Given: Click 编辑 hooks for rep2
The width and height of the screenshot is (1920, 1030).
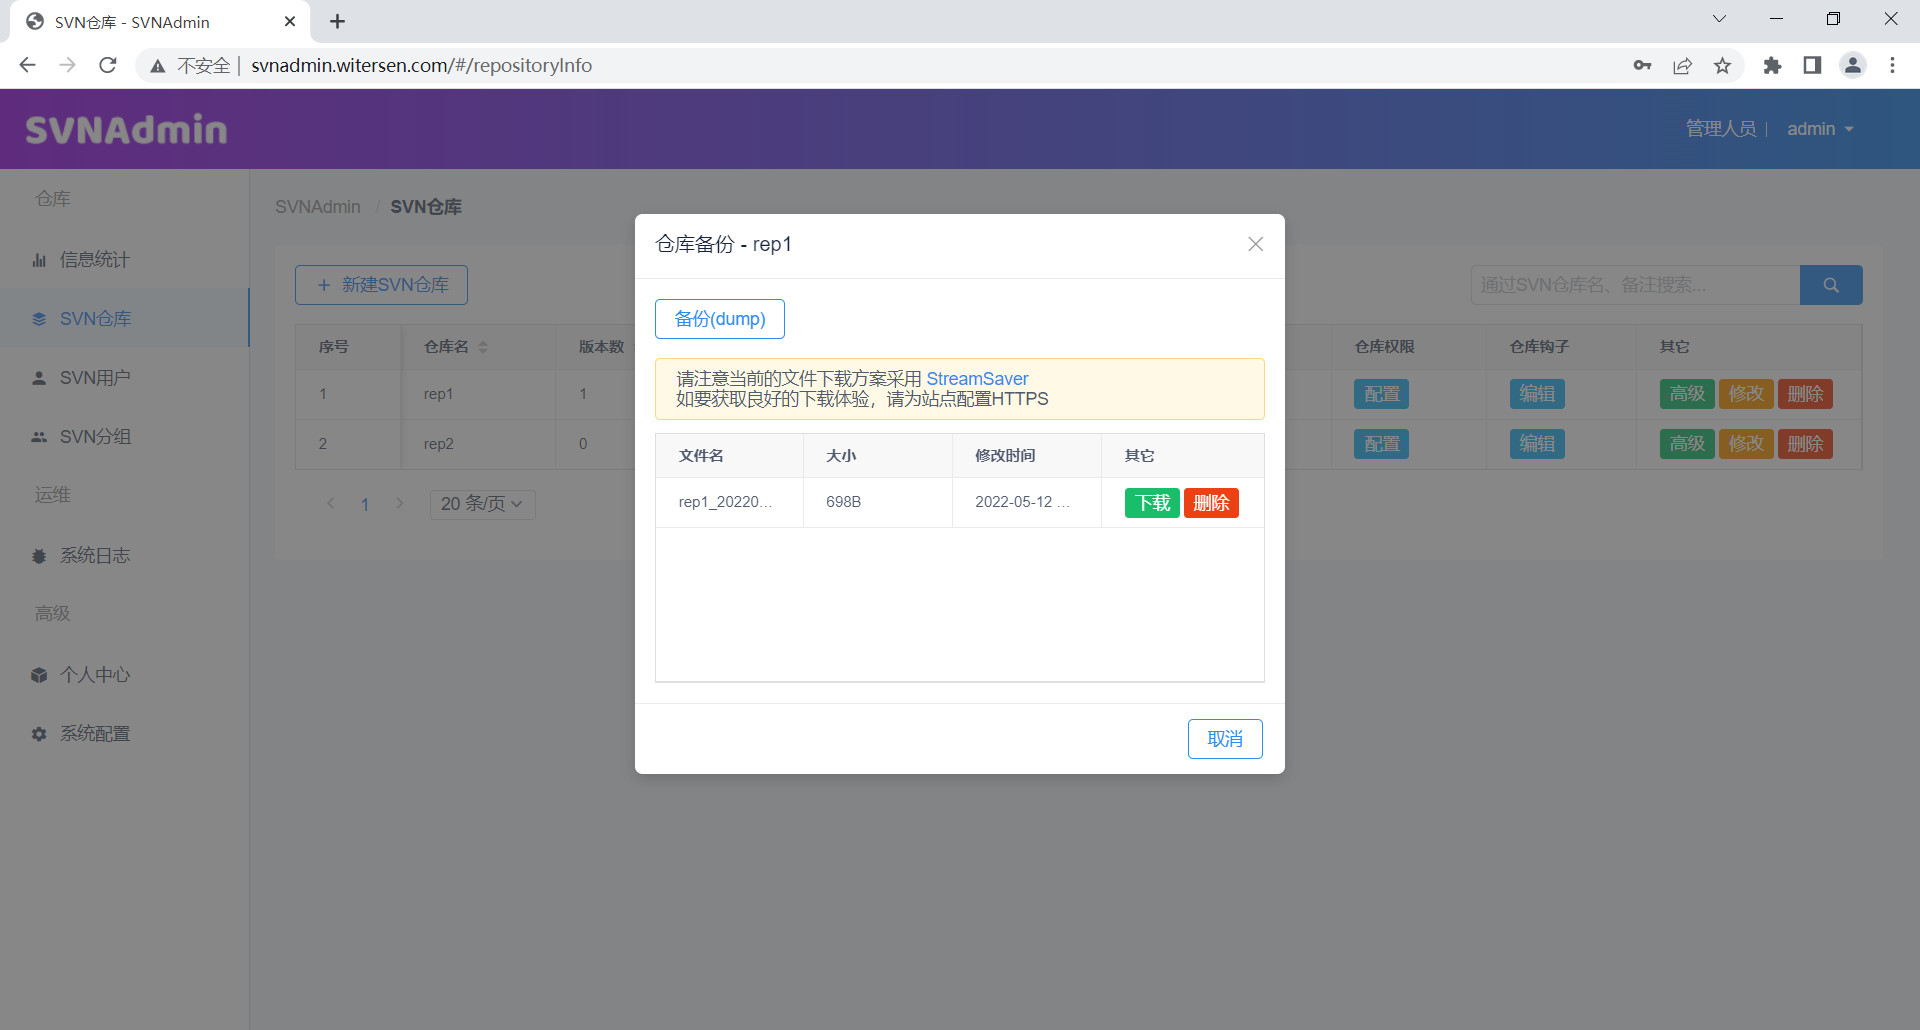Looking at the screenshot, I should [x=1537, y=444].
